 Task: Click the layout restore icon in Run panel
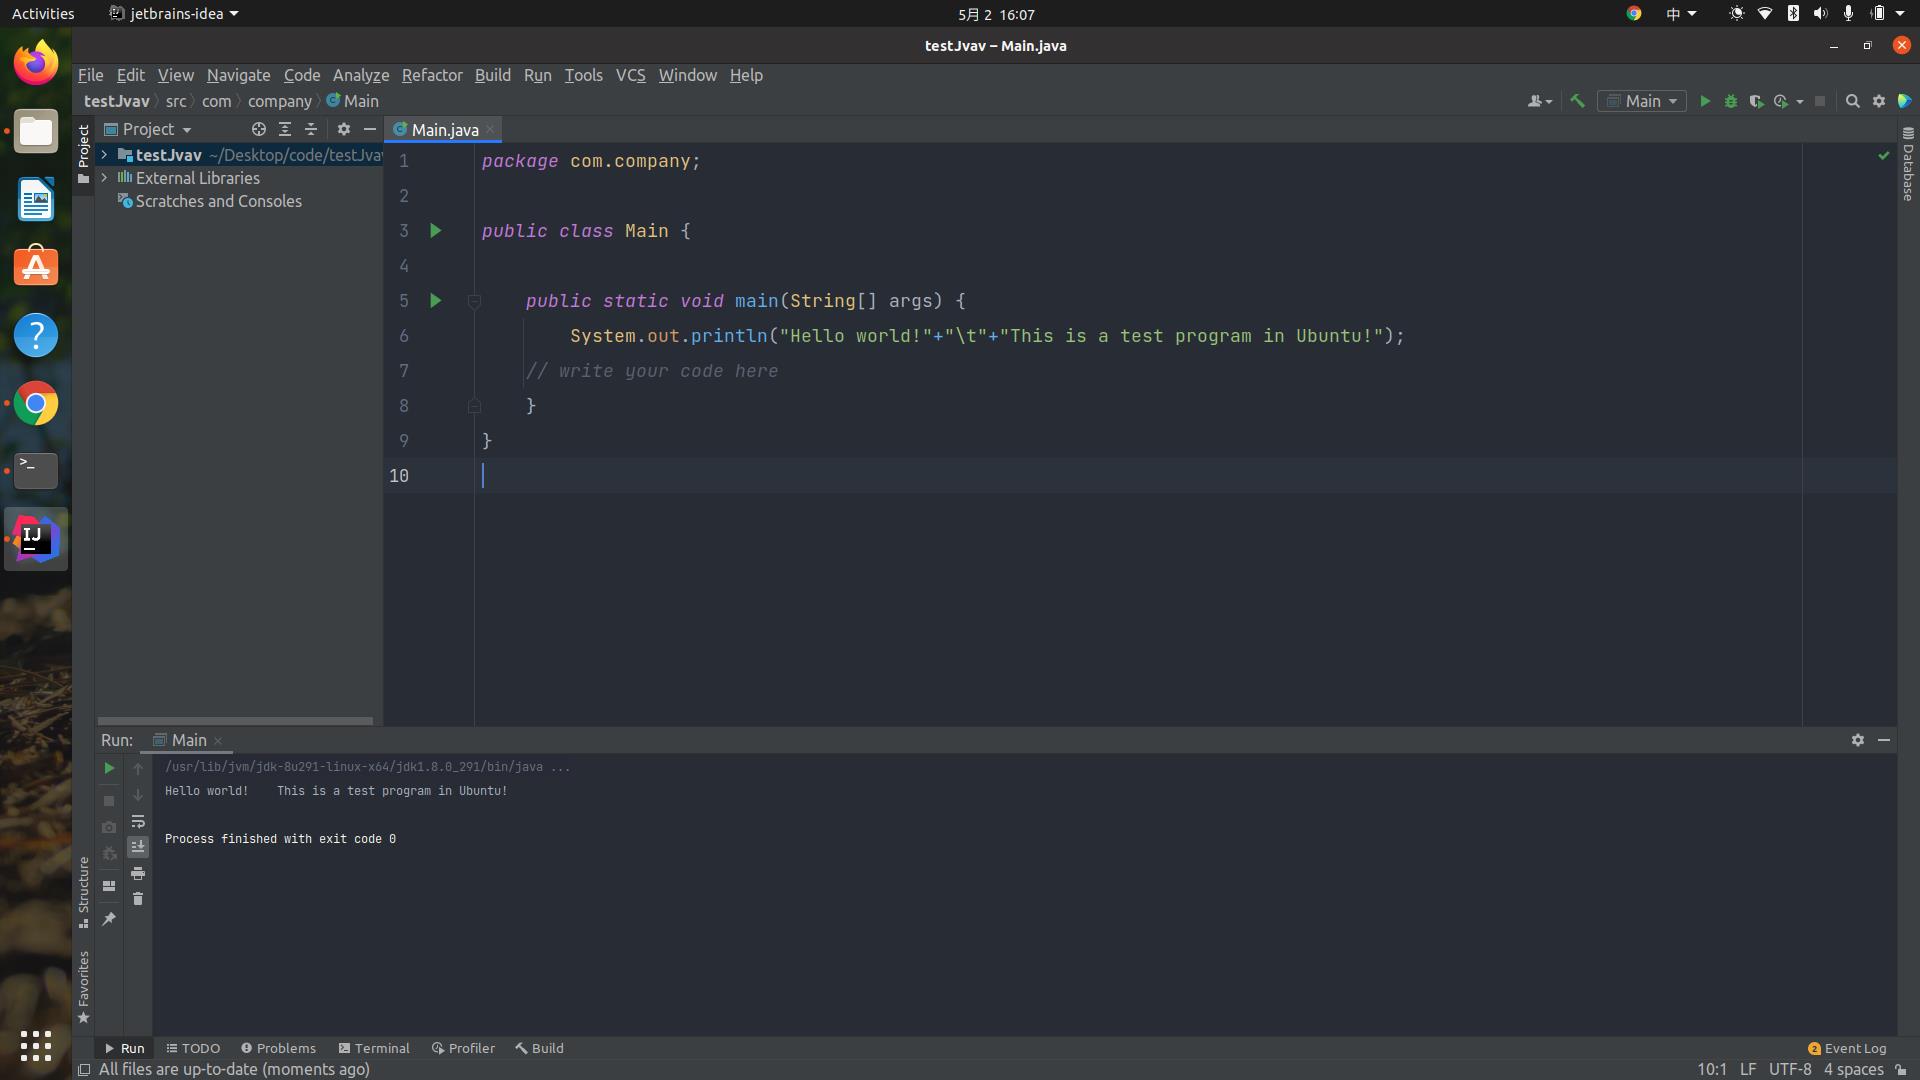(x=109, y=886)
